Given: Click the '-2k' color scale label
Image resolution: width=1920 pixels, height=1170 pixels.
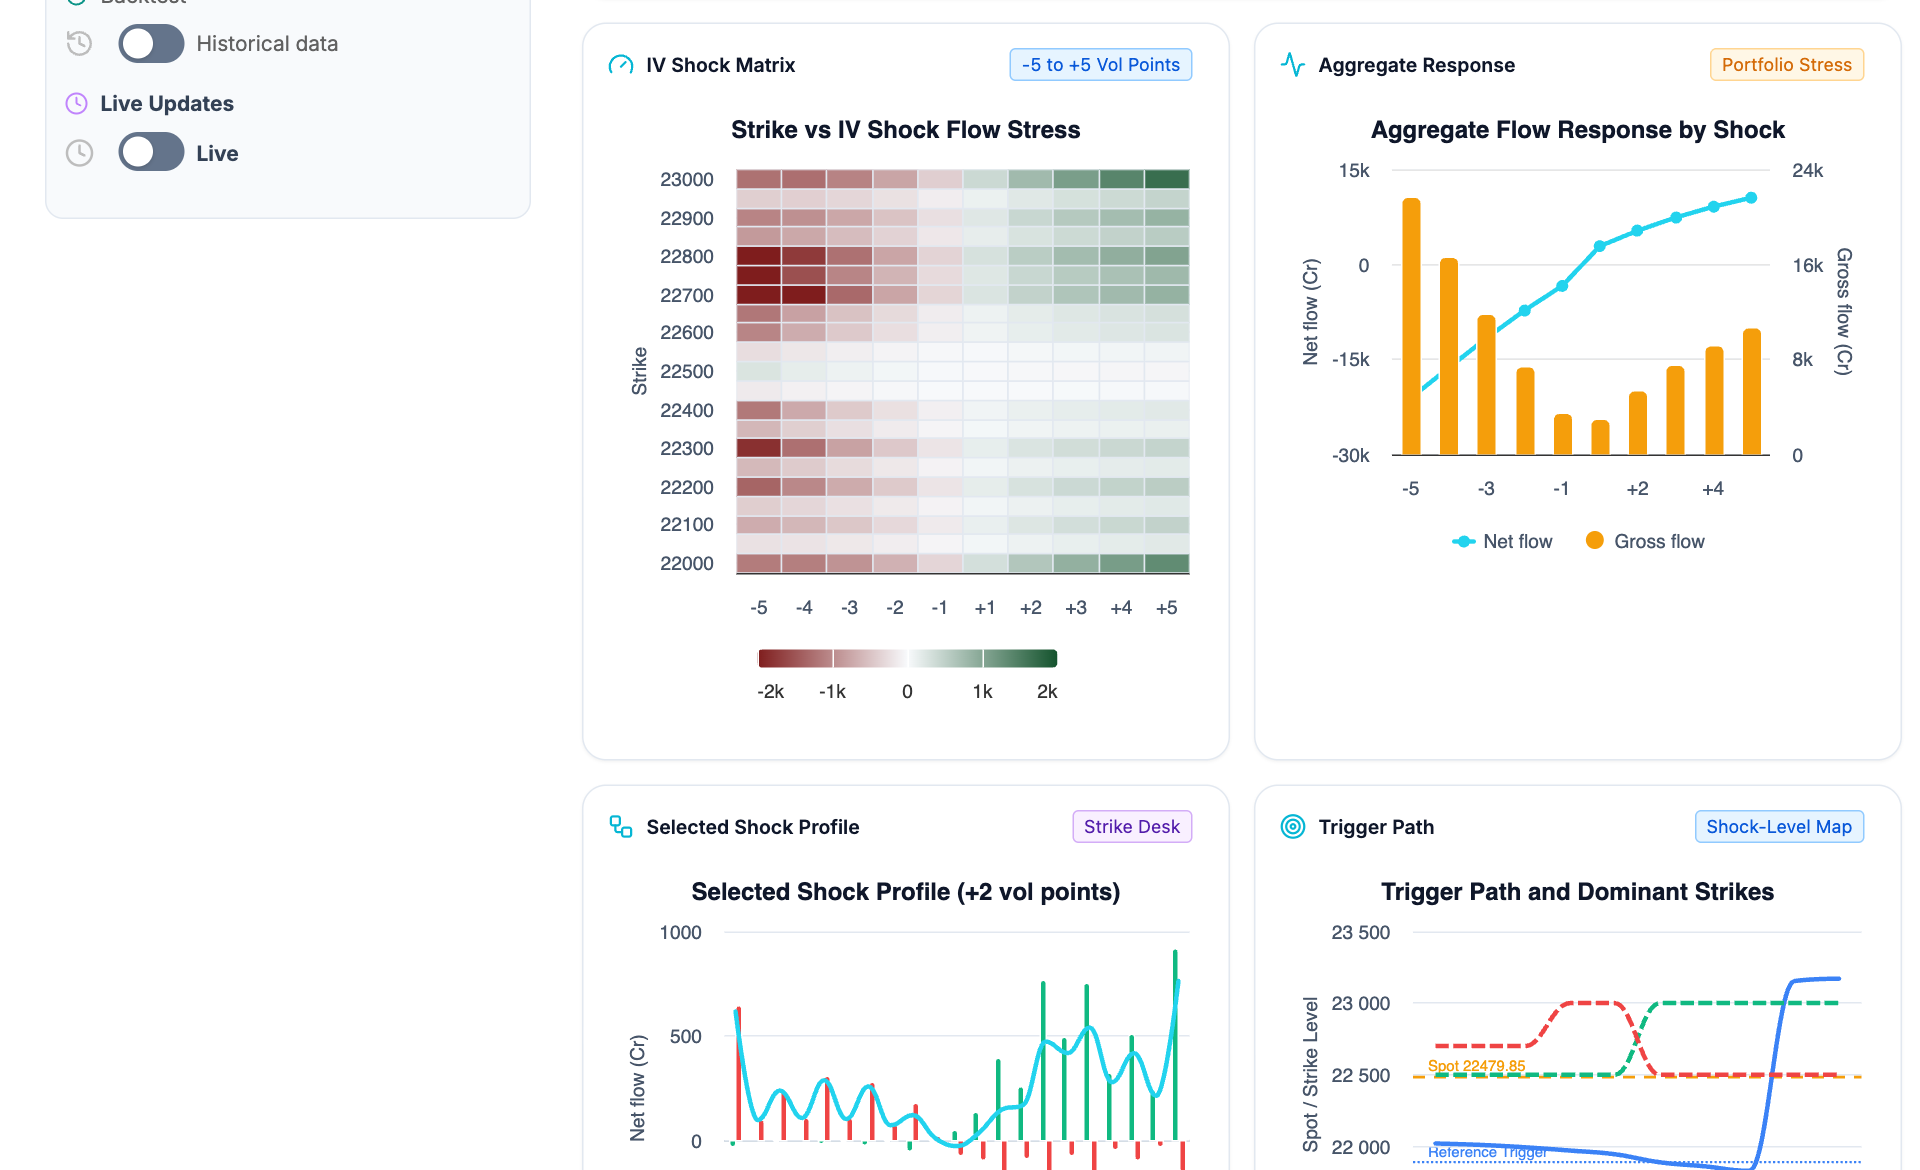Looking at the screenshot, I should pos(770,692).
